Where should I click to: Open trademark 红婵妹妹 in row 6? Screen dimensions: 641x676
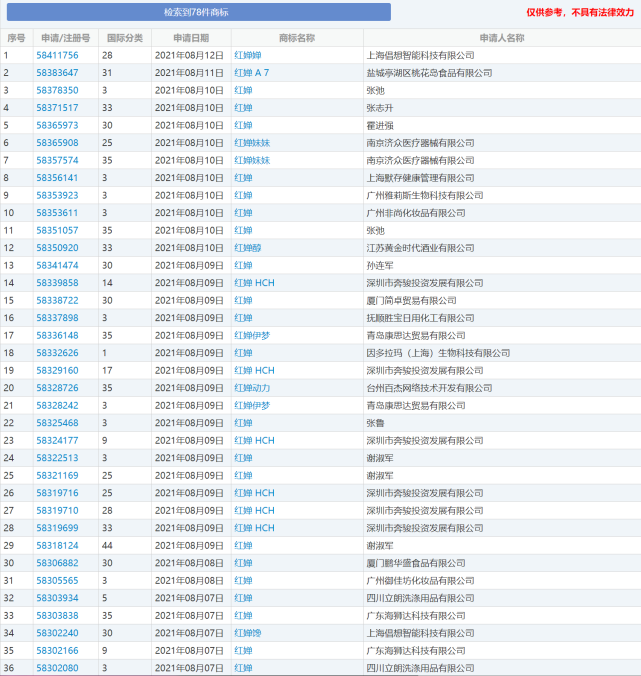point(252,143)
